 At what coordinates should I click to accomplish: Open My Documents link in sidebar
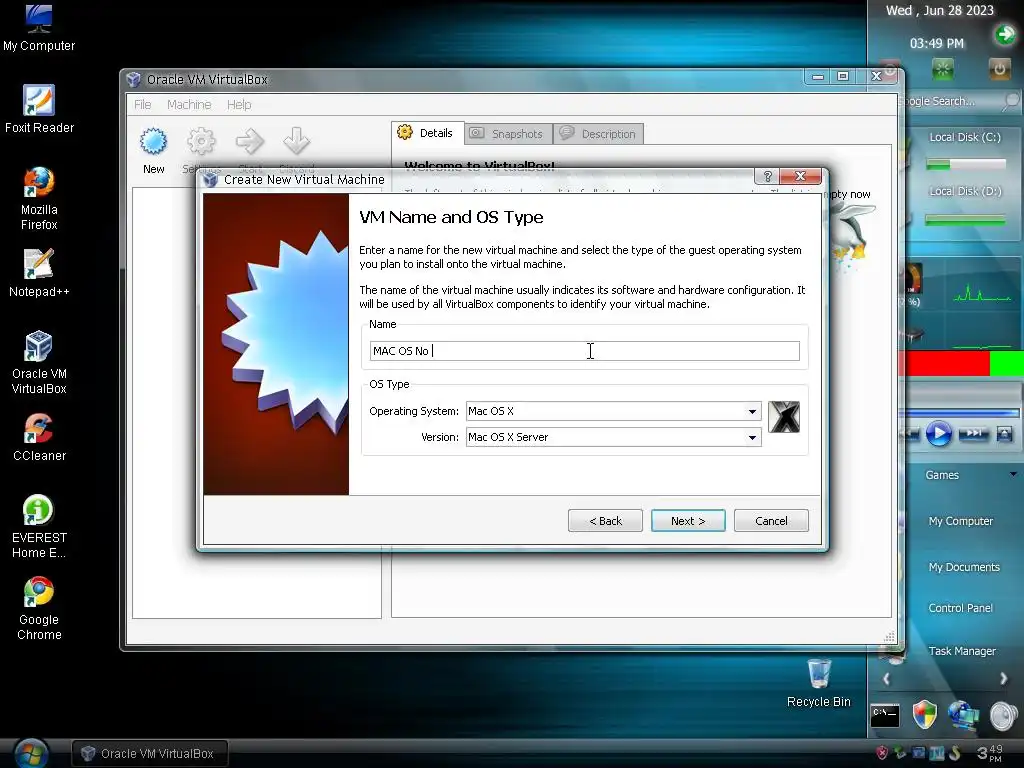pyautogui.click(x=964, y=567)
